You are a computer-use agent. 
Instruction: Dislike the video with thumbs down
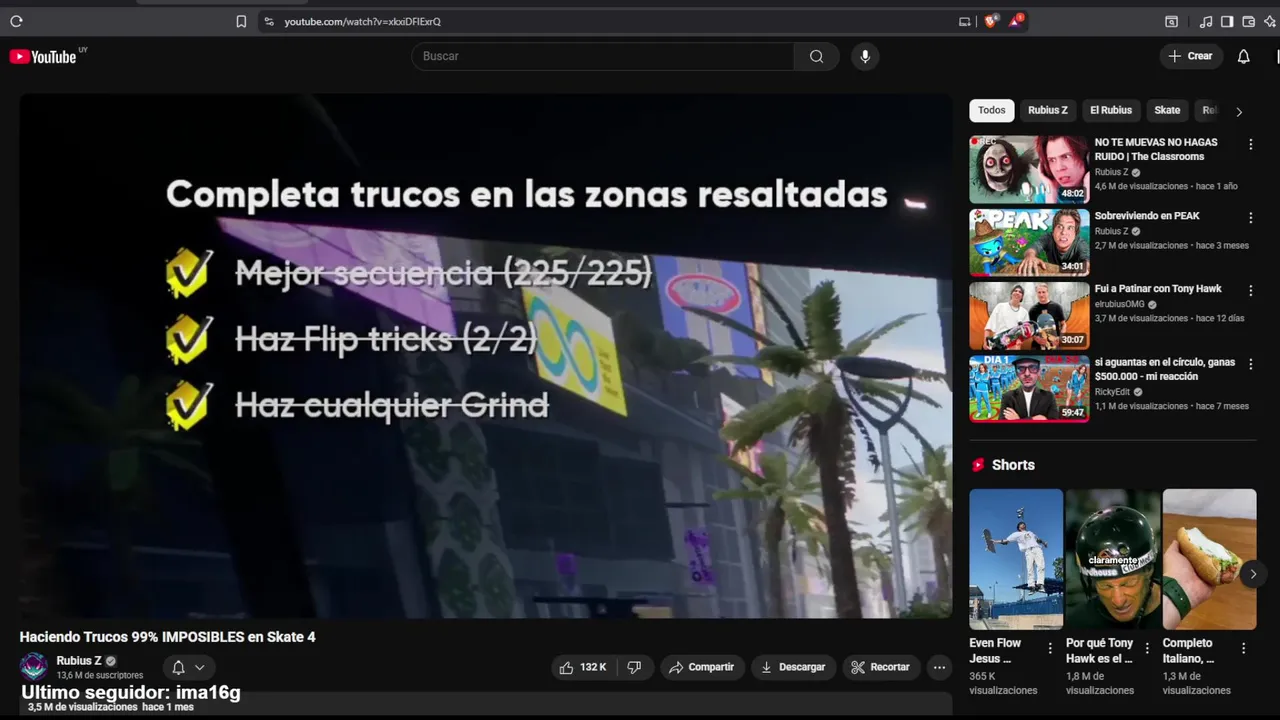coord(634,667)
